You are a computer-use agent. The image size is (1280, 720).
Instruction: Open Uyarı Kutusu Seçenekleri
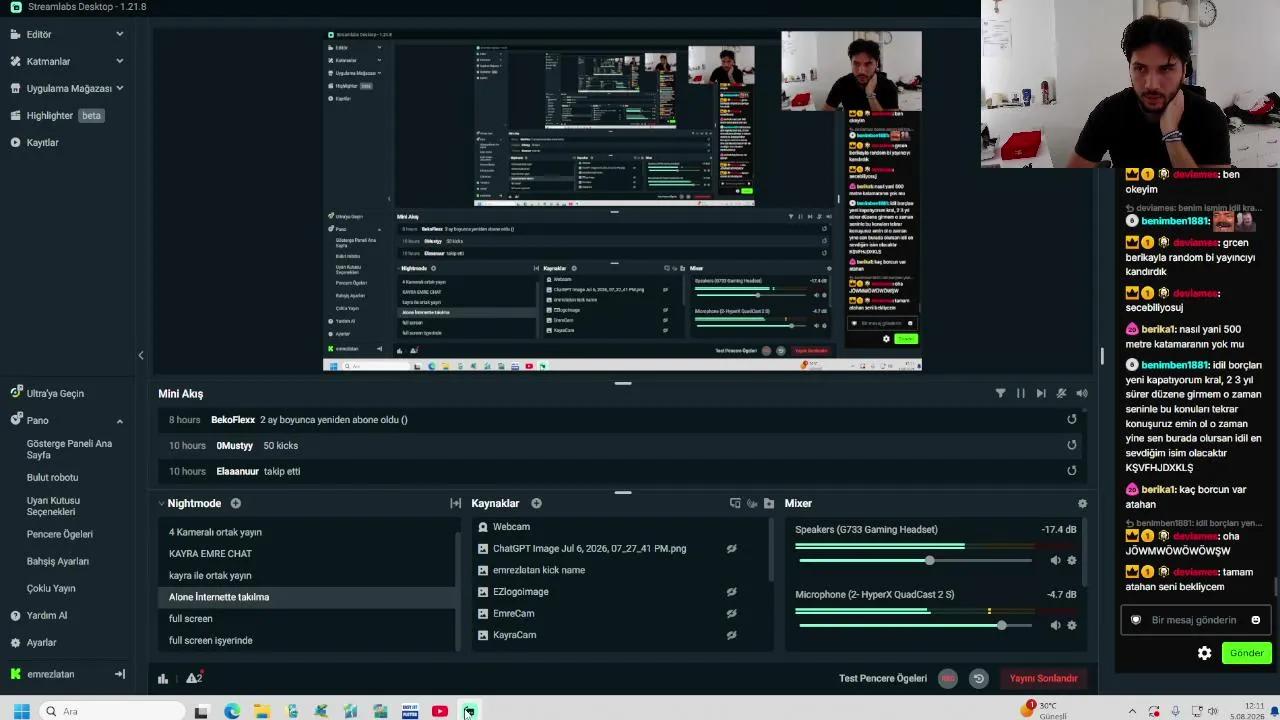coord(54,506)
